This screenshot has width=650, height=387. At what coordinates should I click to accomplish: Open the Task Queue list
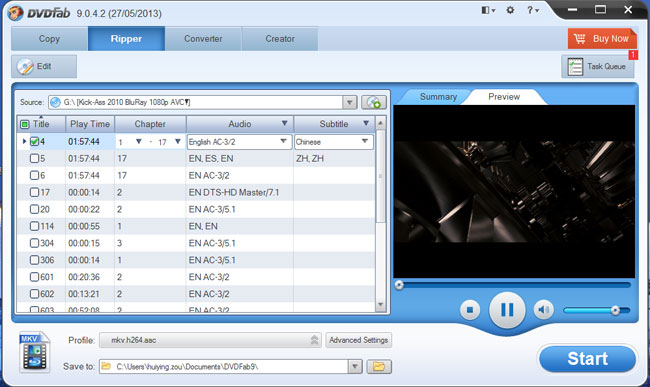pos(598,66)
